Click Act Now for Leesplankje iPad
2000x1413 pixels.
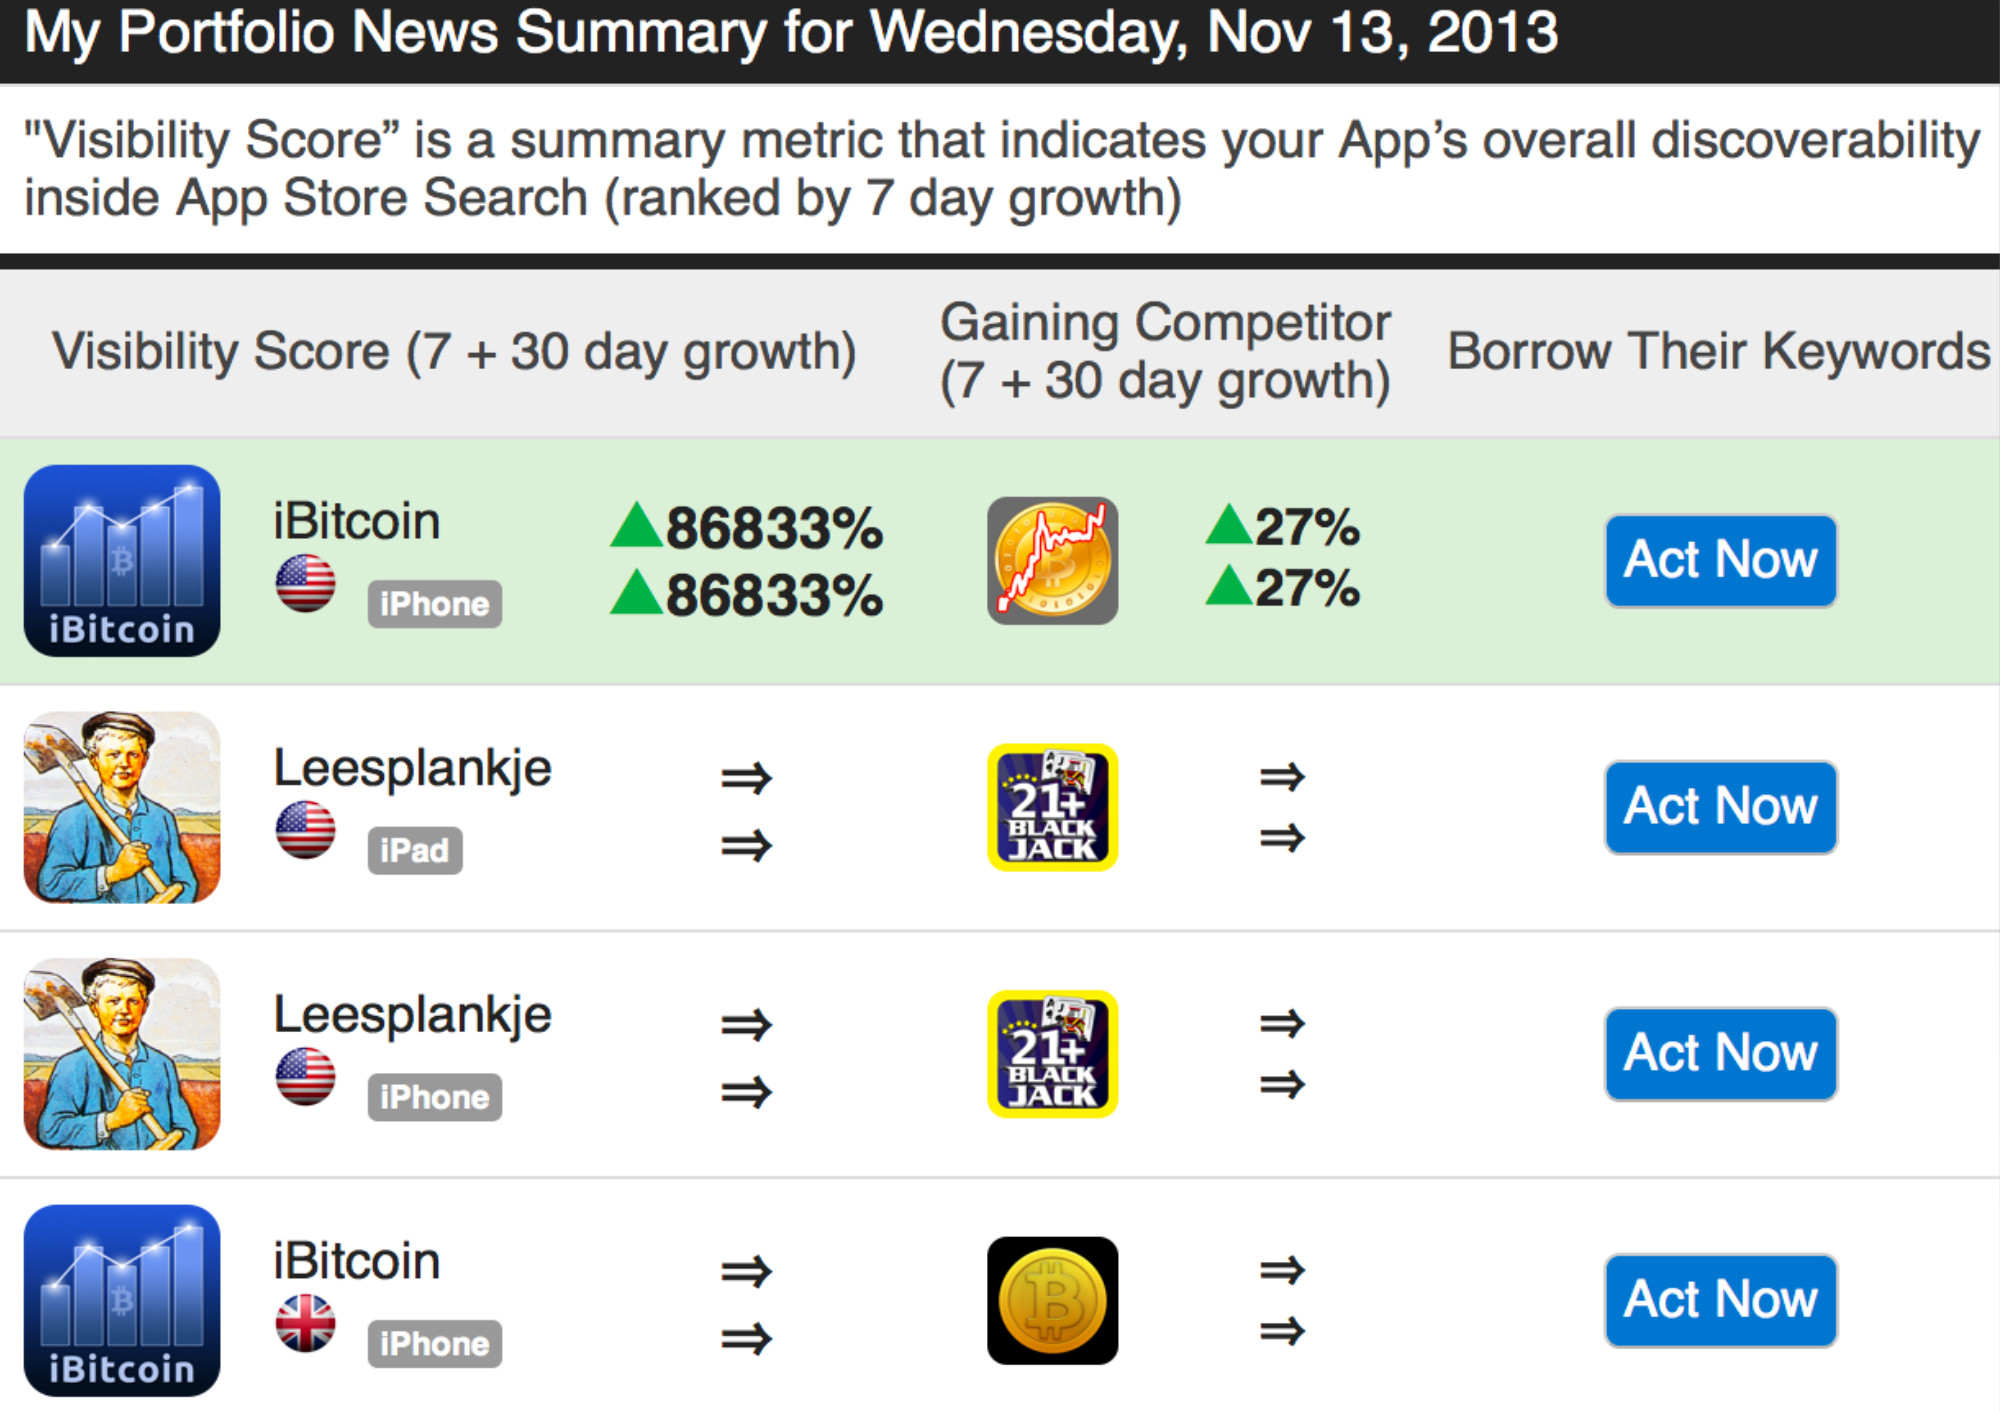click(1720, 807)
